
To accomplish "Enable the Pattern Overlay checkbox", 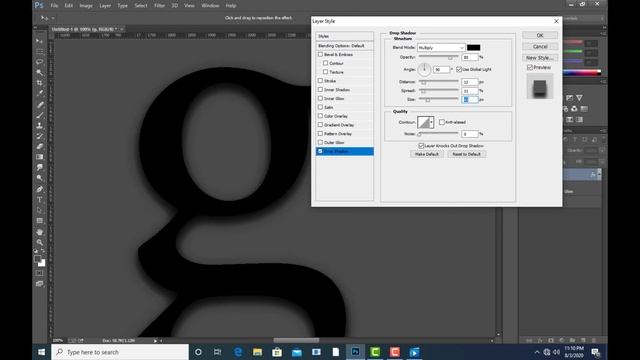I will click(x=320, y=133).
